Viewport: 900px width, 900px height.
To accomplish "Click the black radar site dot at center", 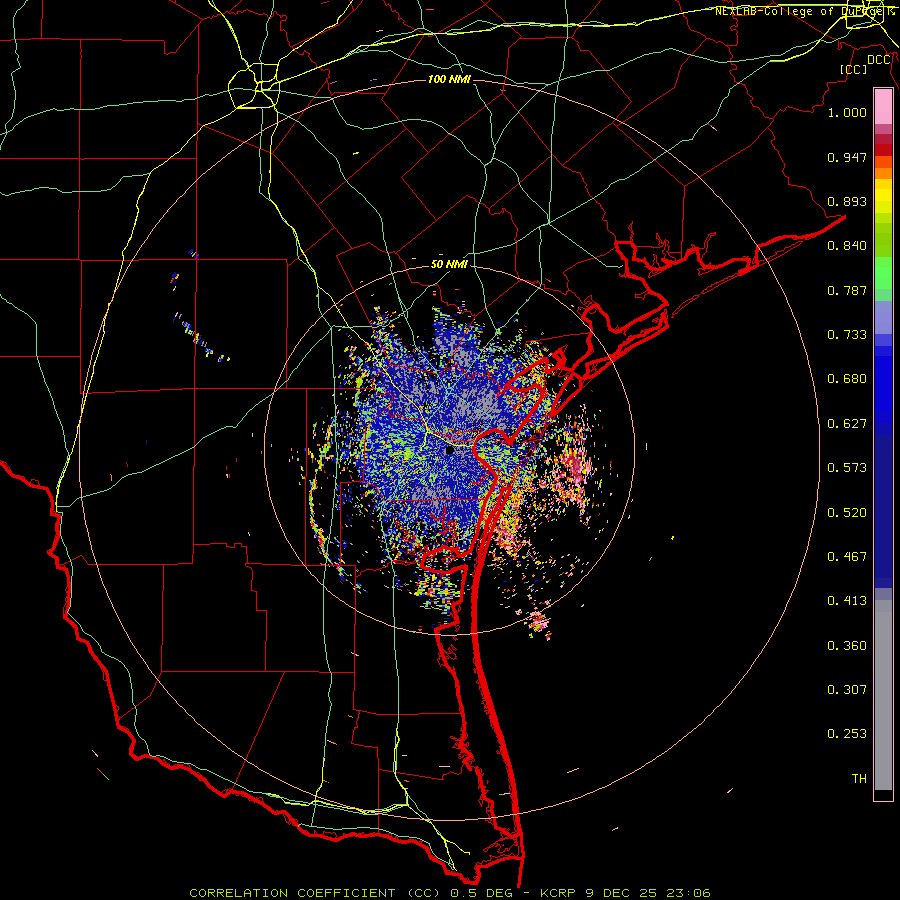I will pos(450,451).
